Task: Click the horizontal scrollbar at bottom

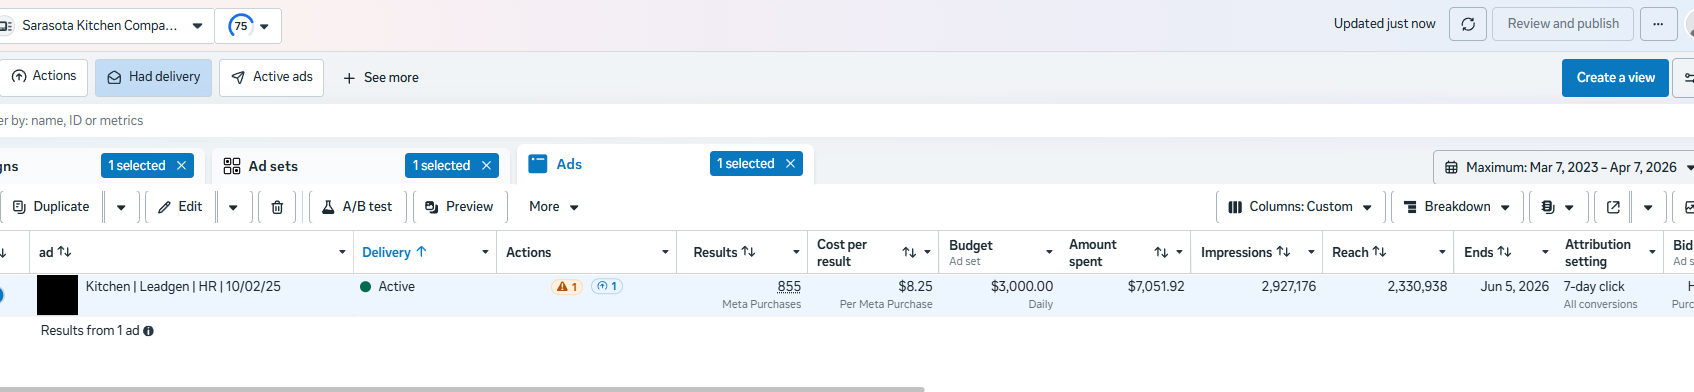Action: (x=462, y=389)
